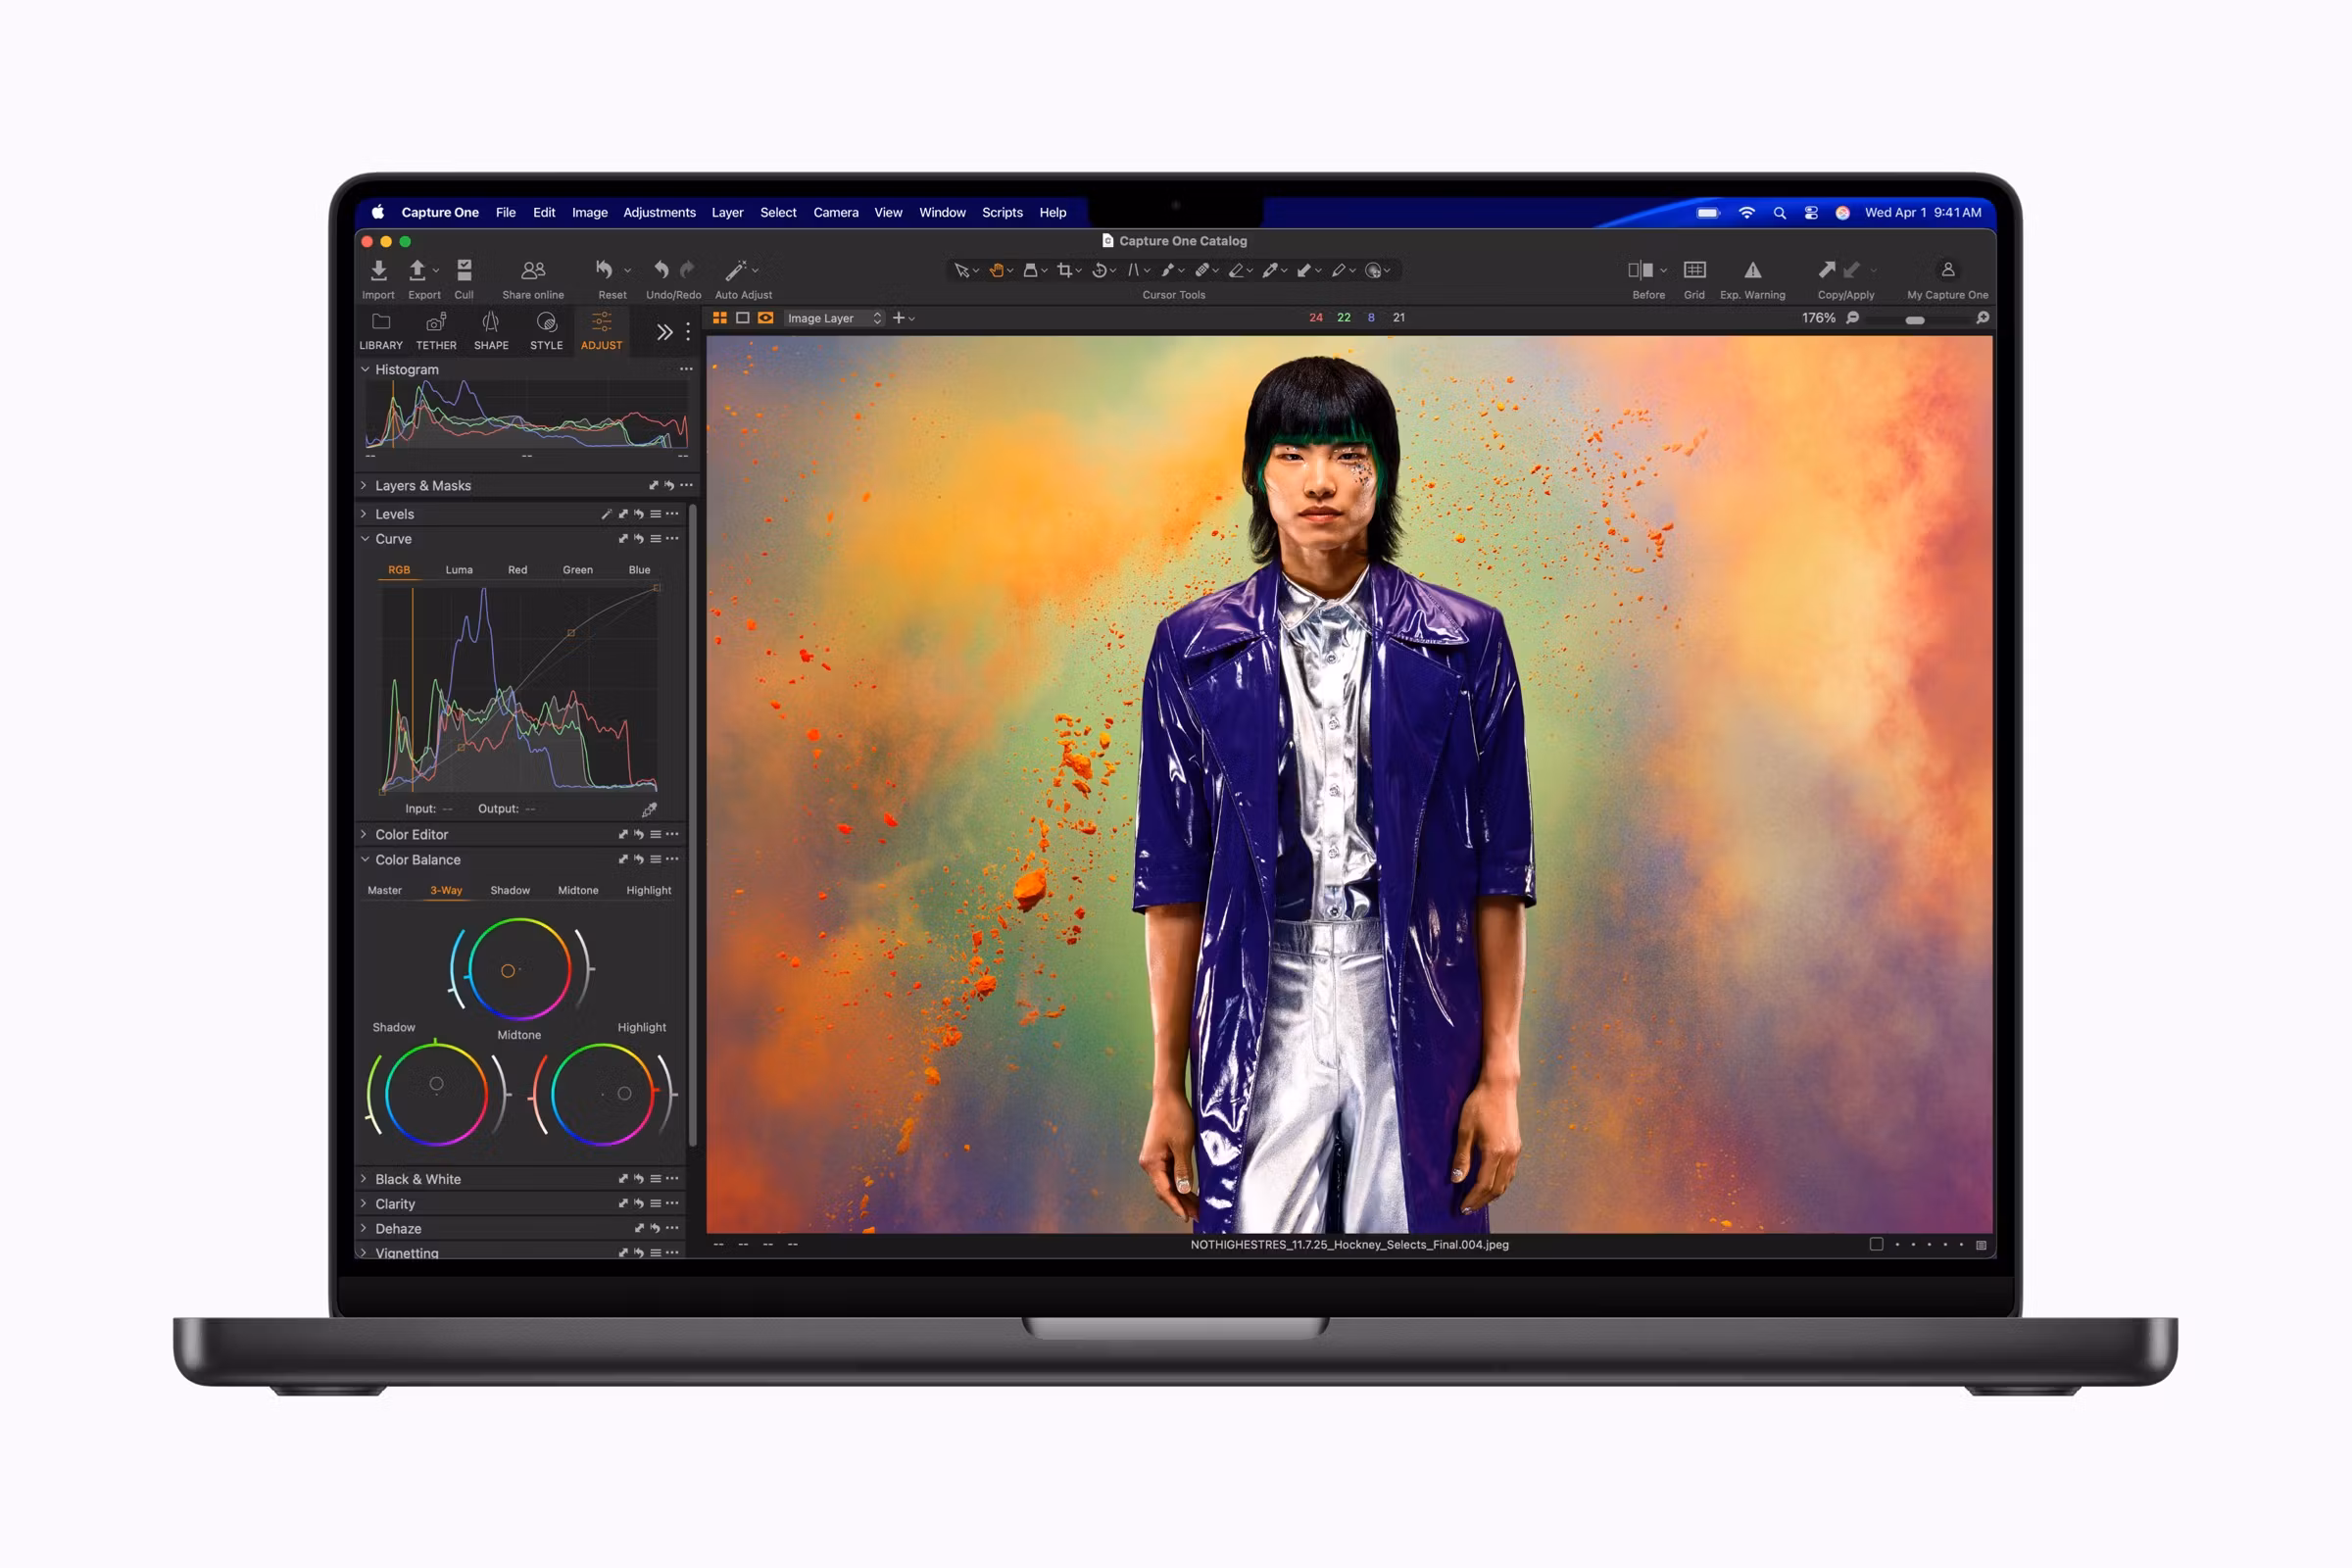The height and width of the screenshot is (1568, 2352).
Task: Enable multi-image grid view mode
Action: pos(720,318)
